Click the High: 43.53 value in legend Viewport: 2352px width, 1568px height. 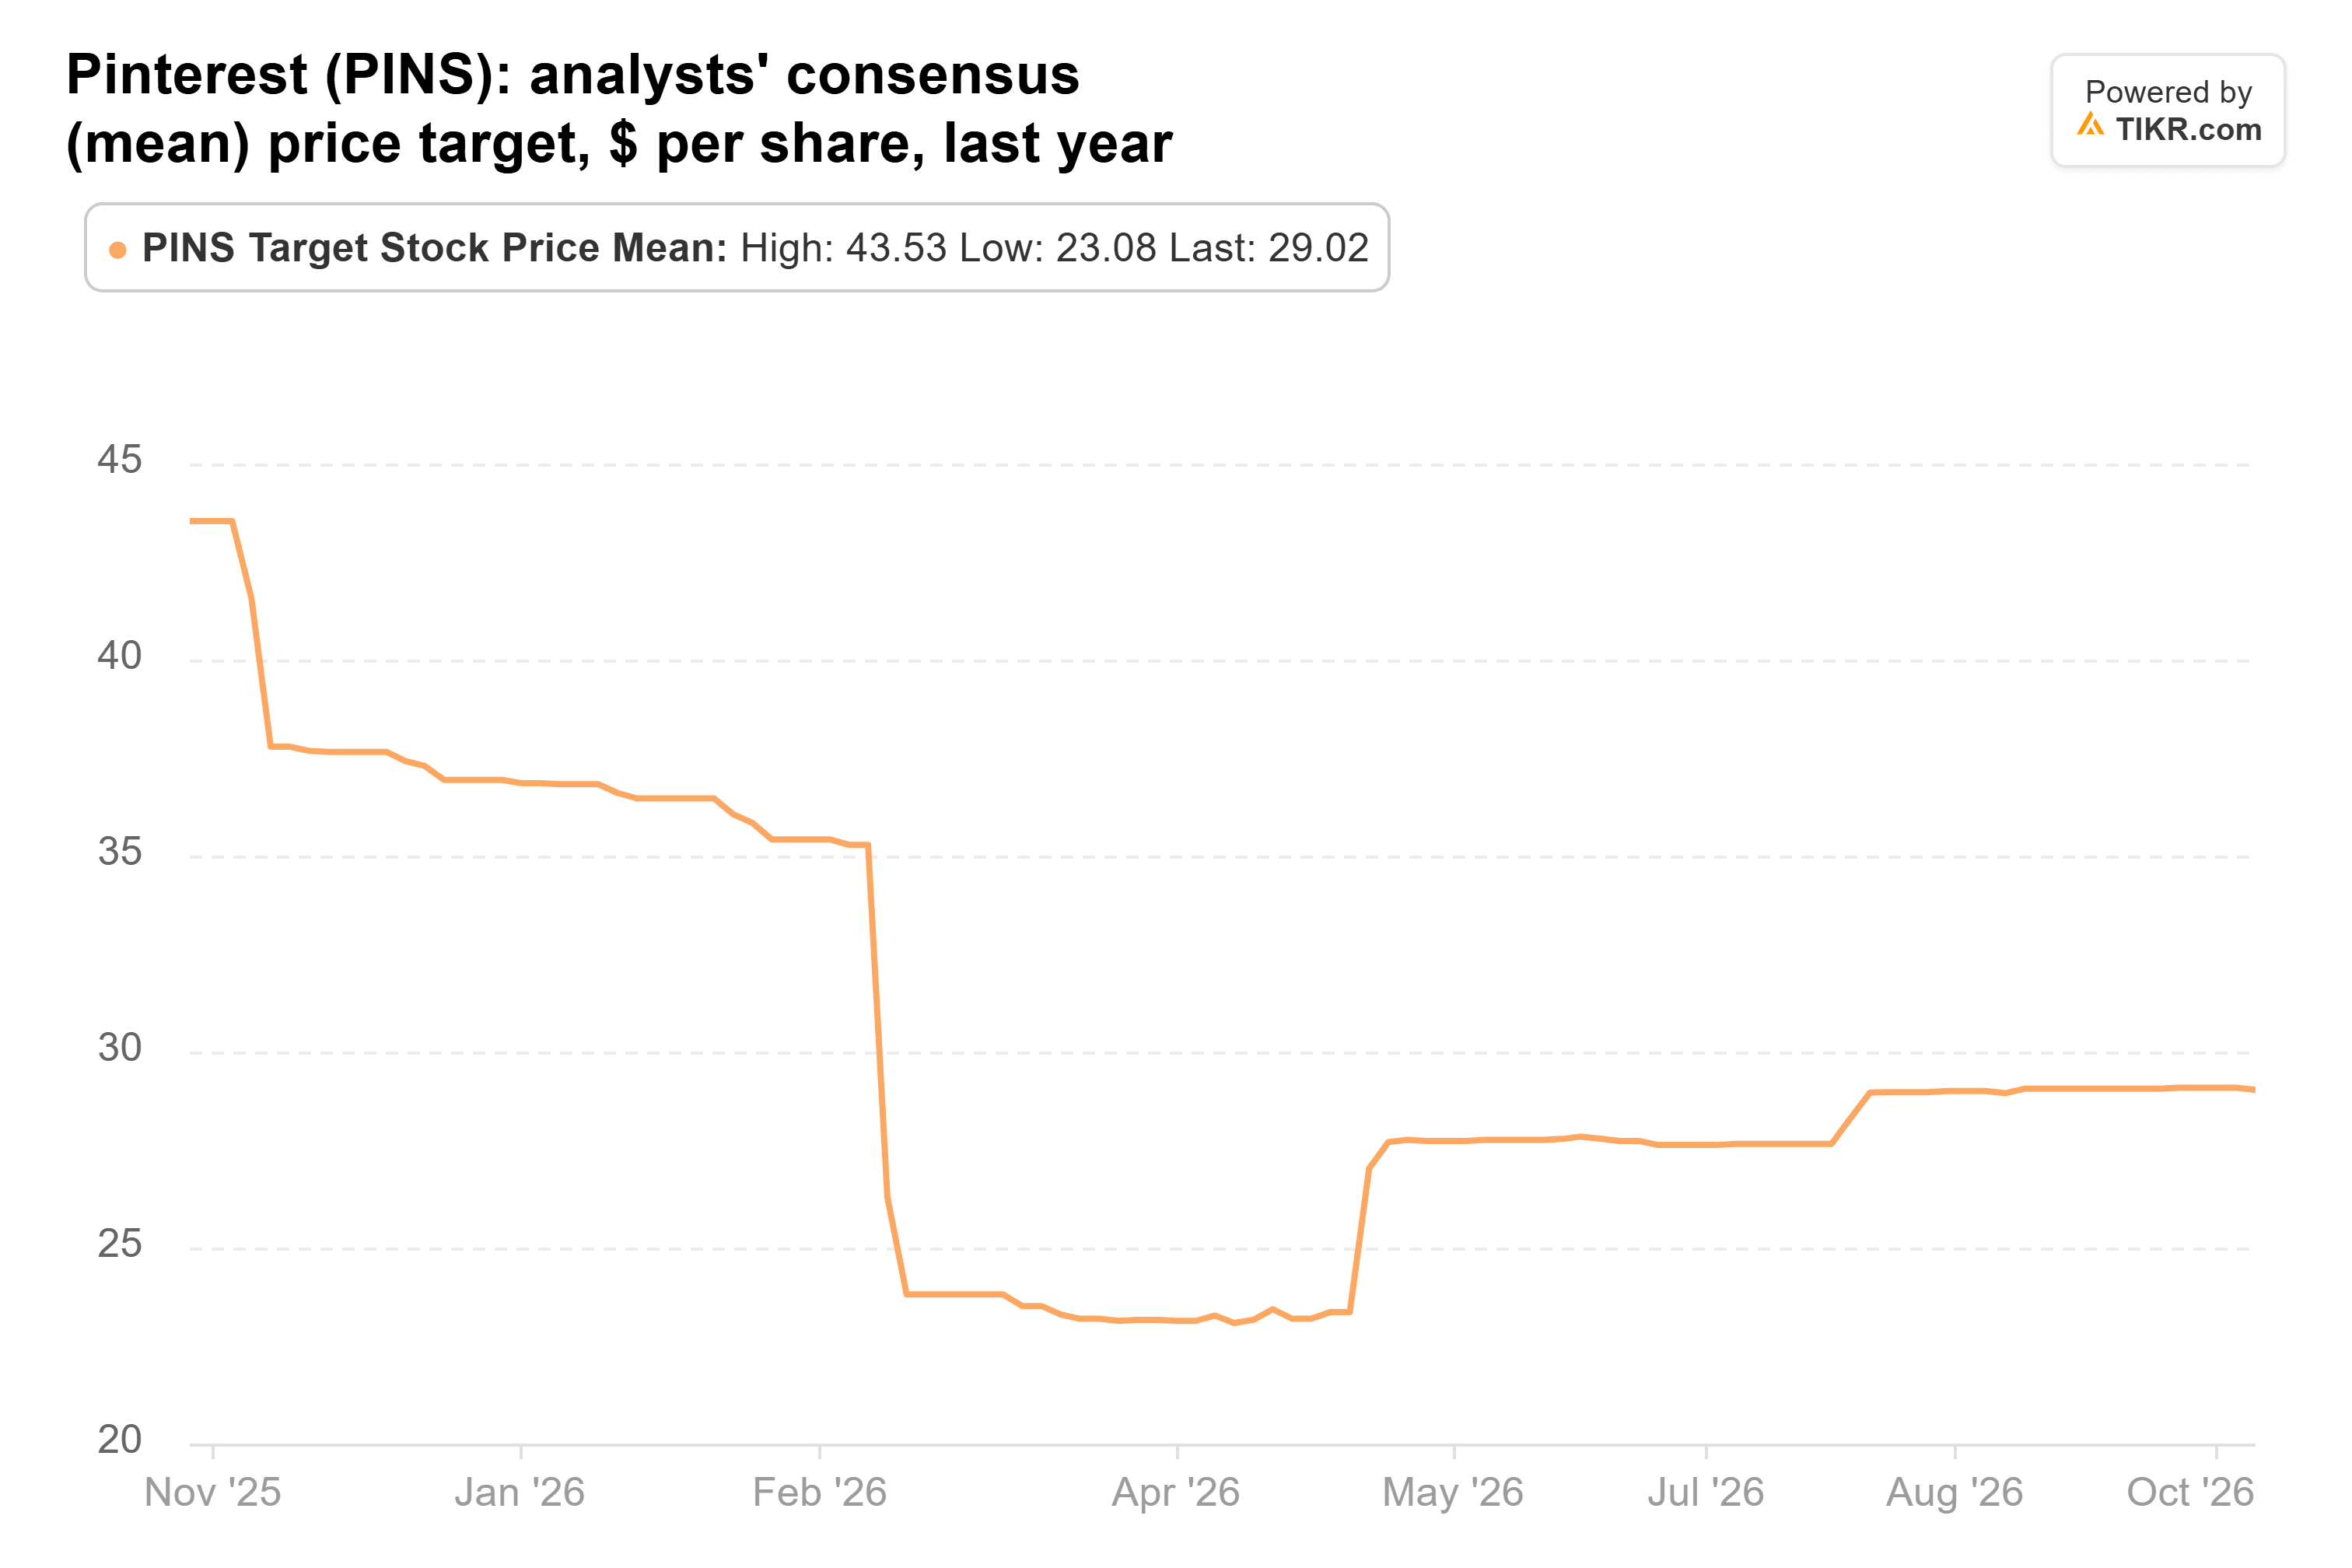(843, 248)
